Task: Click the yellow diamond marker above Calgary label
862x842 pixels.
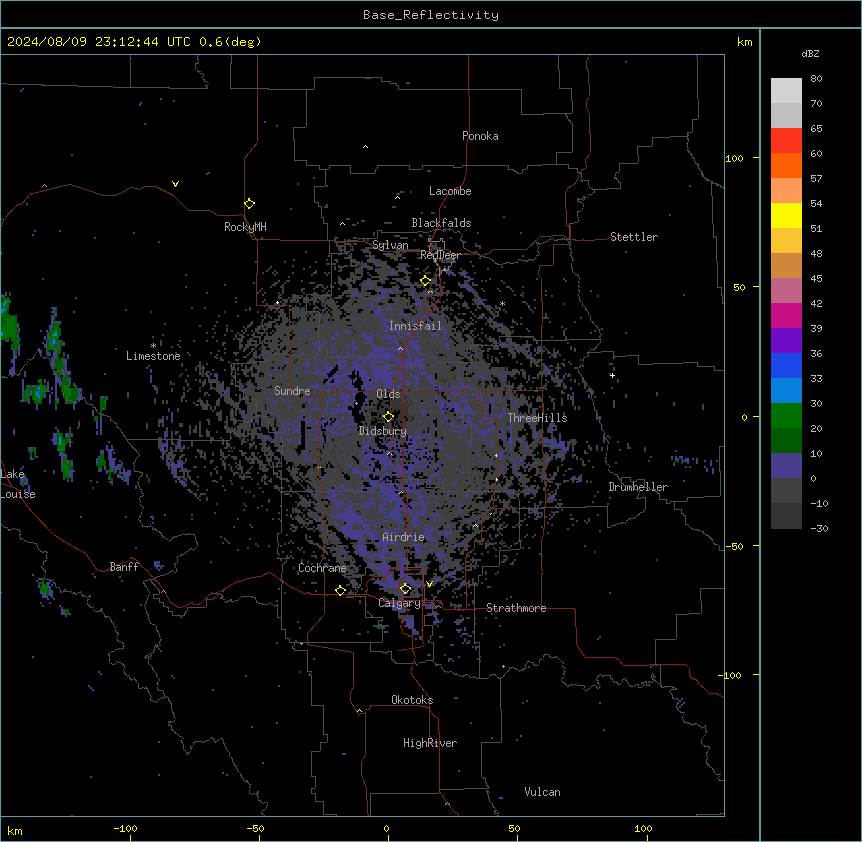Action: pos(405,589)
